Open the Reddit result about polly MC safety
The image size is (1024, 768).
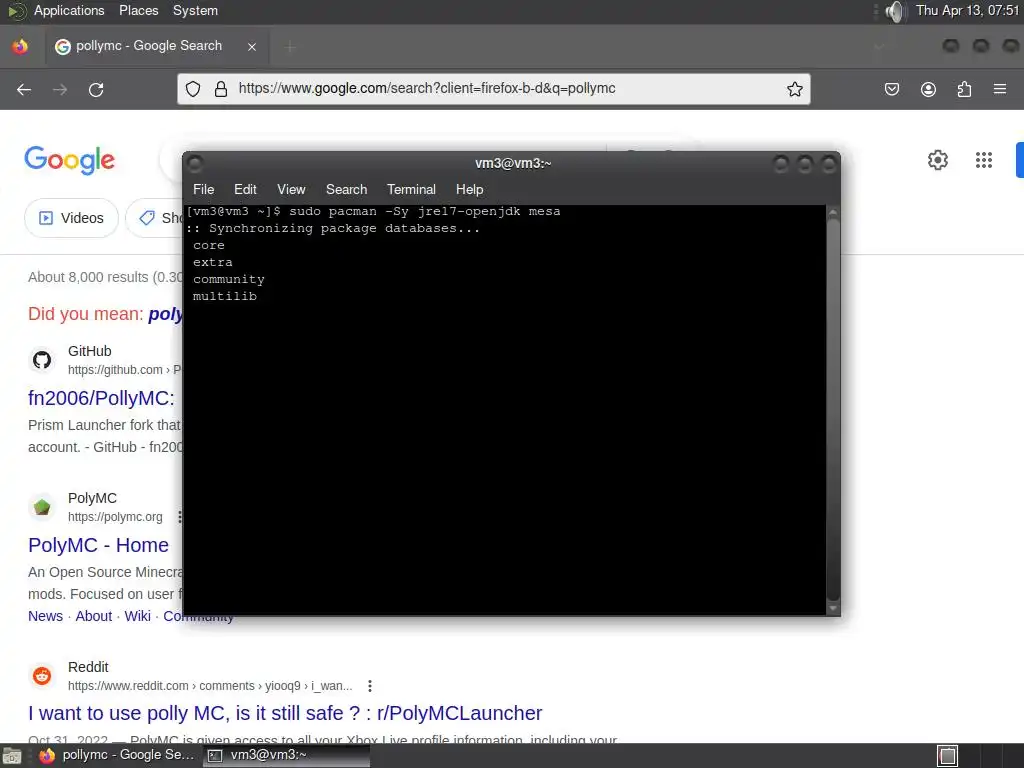[x=285, y=713]
